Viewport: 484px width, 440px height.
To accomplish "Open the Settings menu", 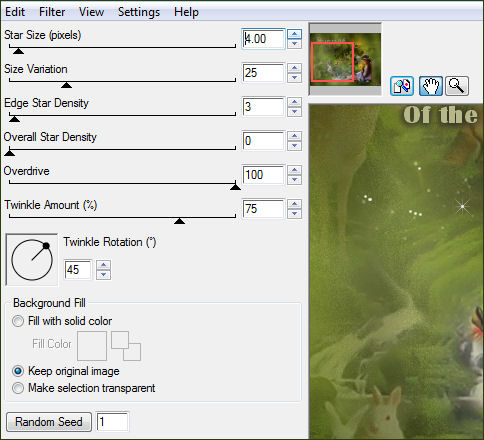I will click(x=139, y=12).
